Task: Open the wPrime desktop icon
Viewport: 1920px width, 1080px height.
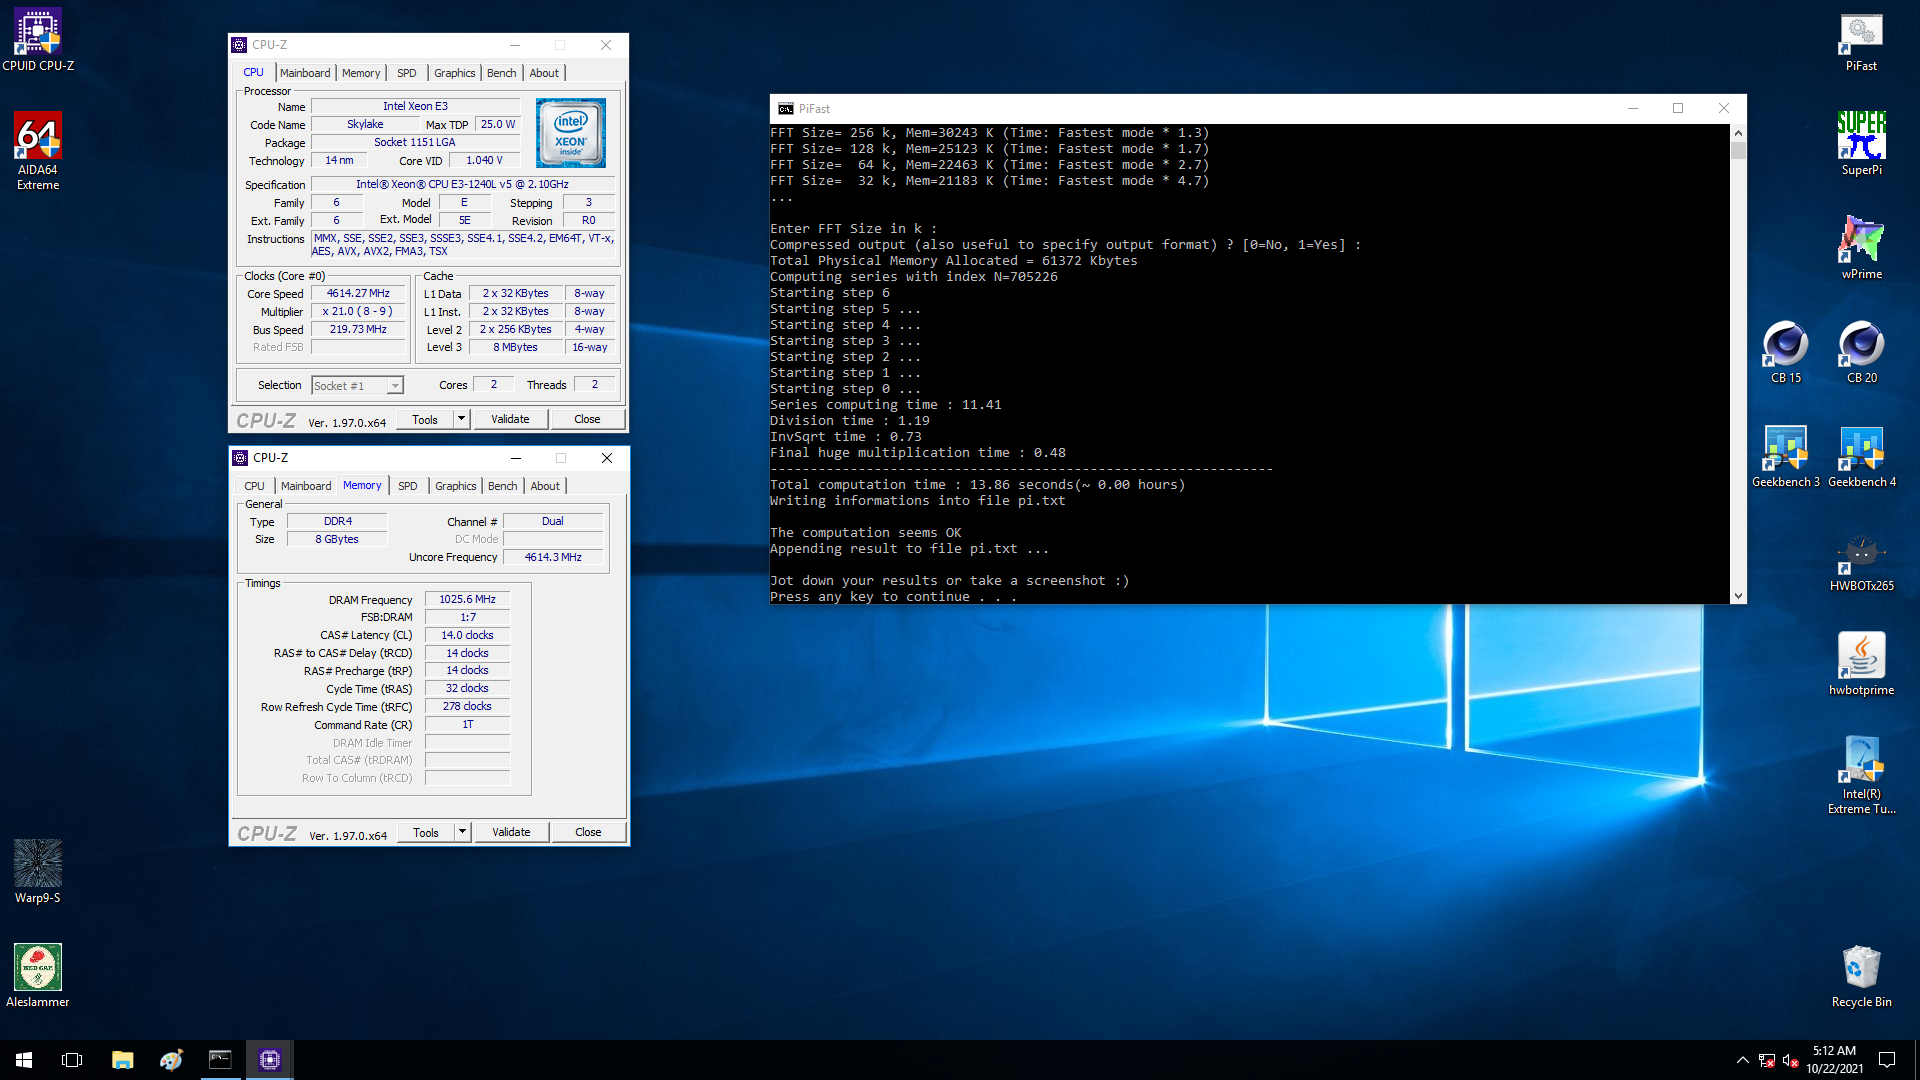Action: 1861,248
